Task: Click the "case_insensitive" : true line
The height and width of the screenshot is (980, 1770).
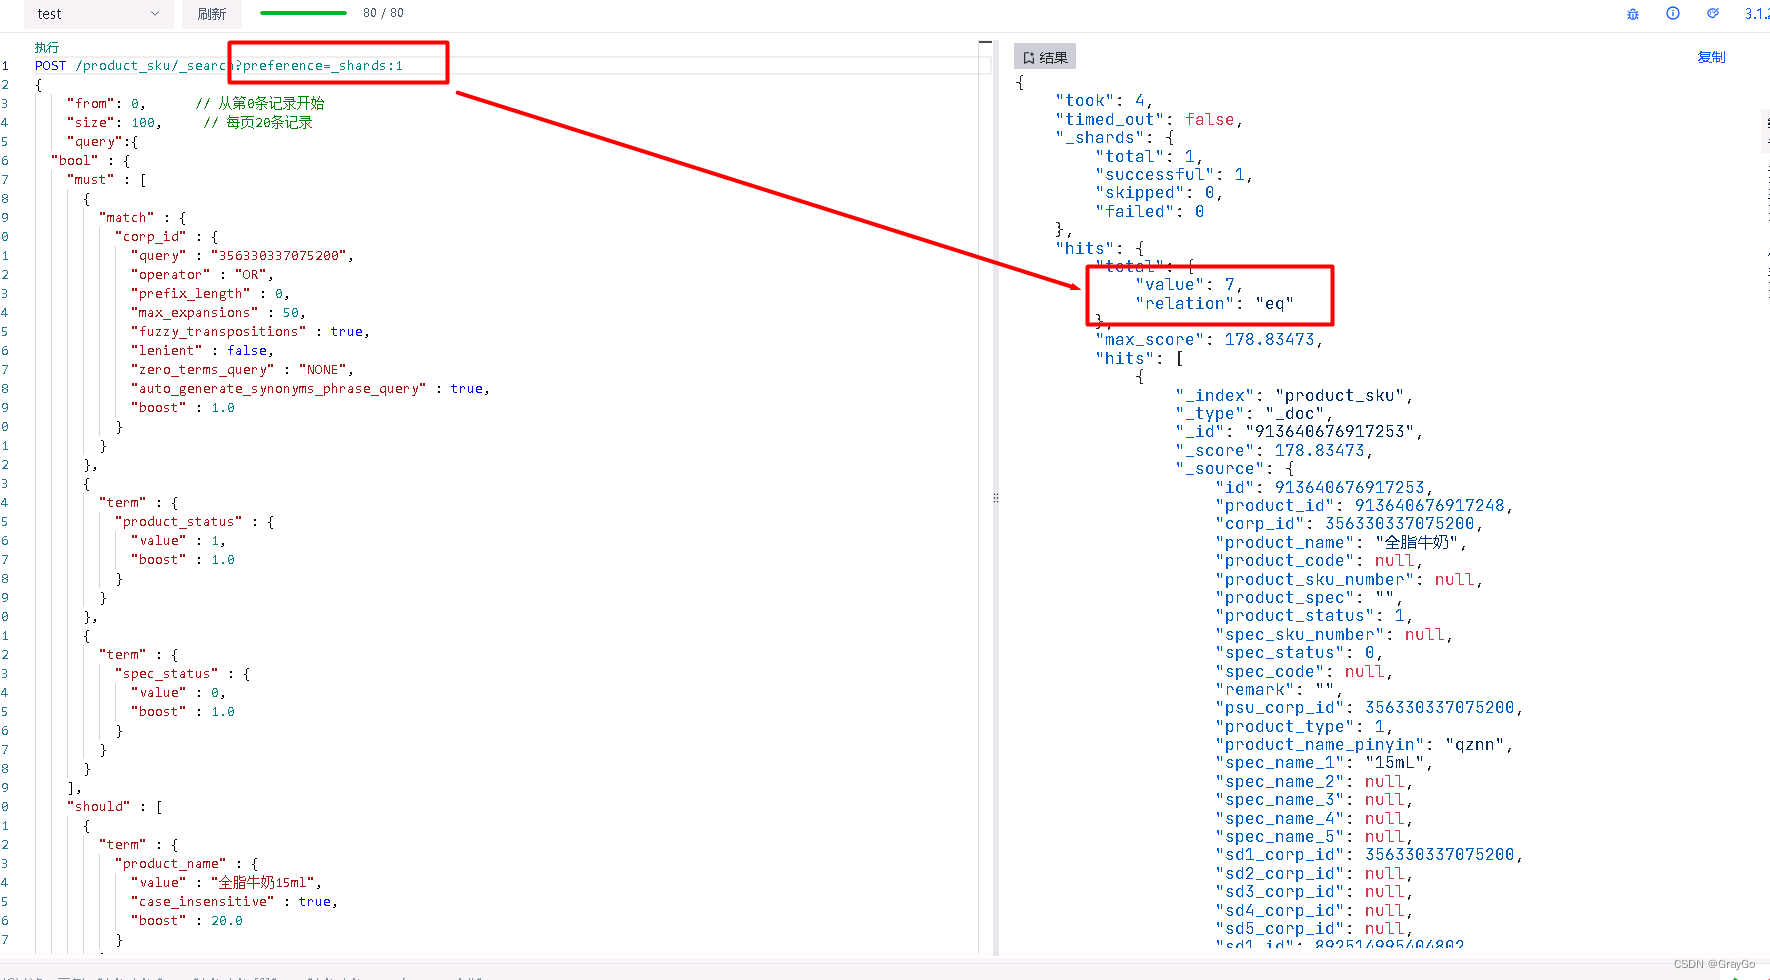Action: [234, 902]
